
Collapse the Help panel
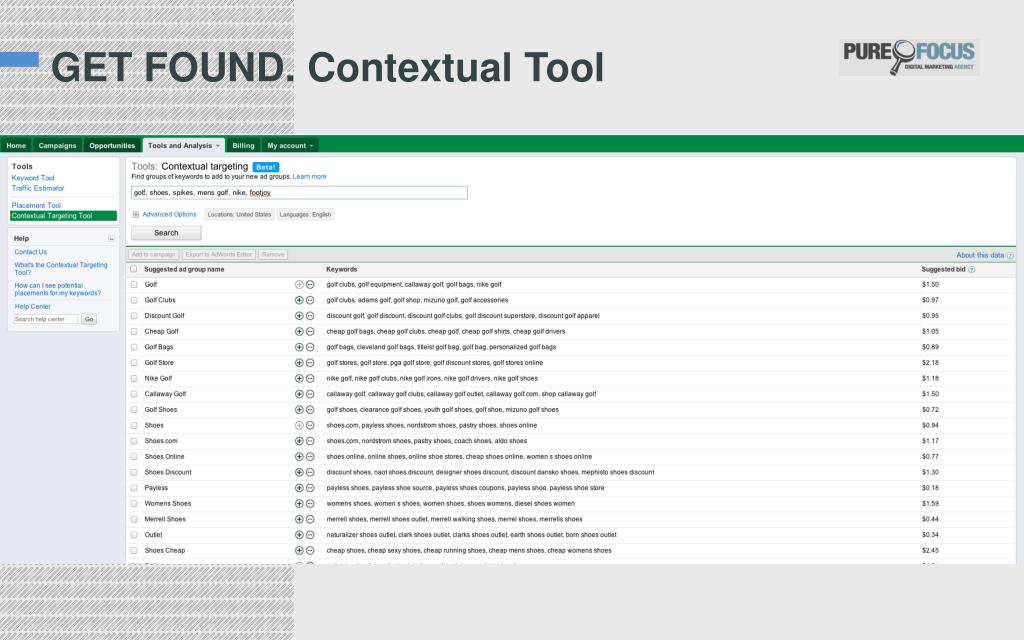coord(111,239)
